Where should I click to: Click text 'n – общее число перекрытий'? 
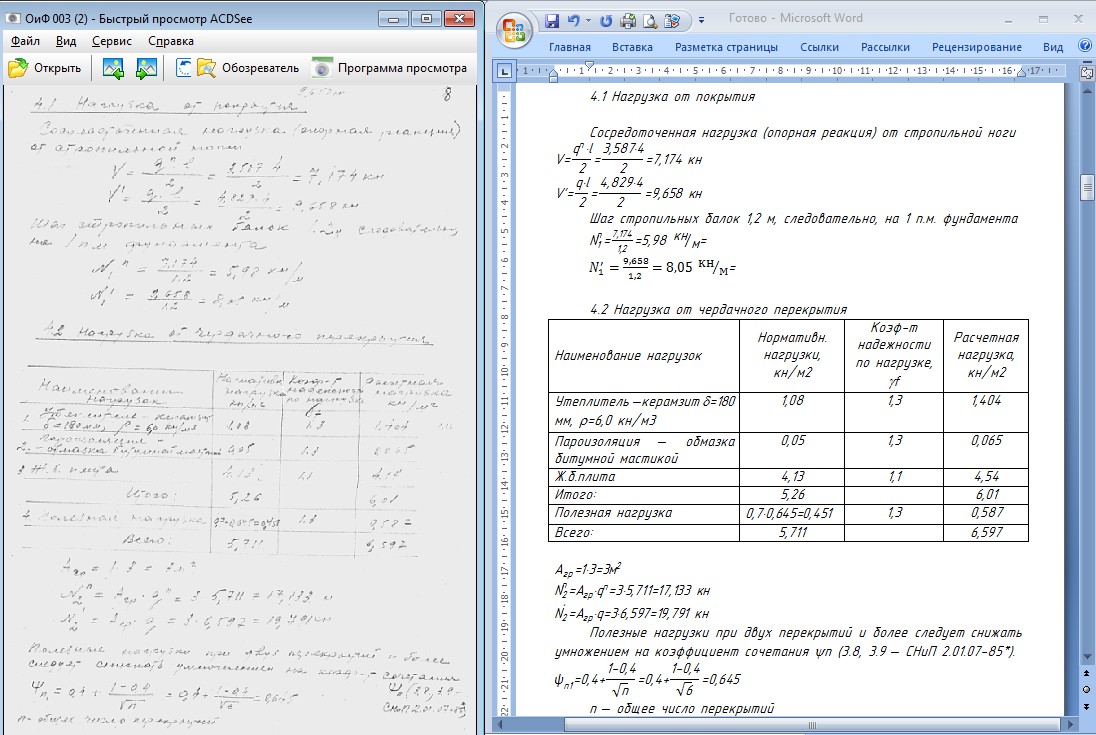pos(682,708)
